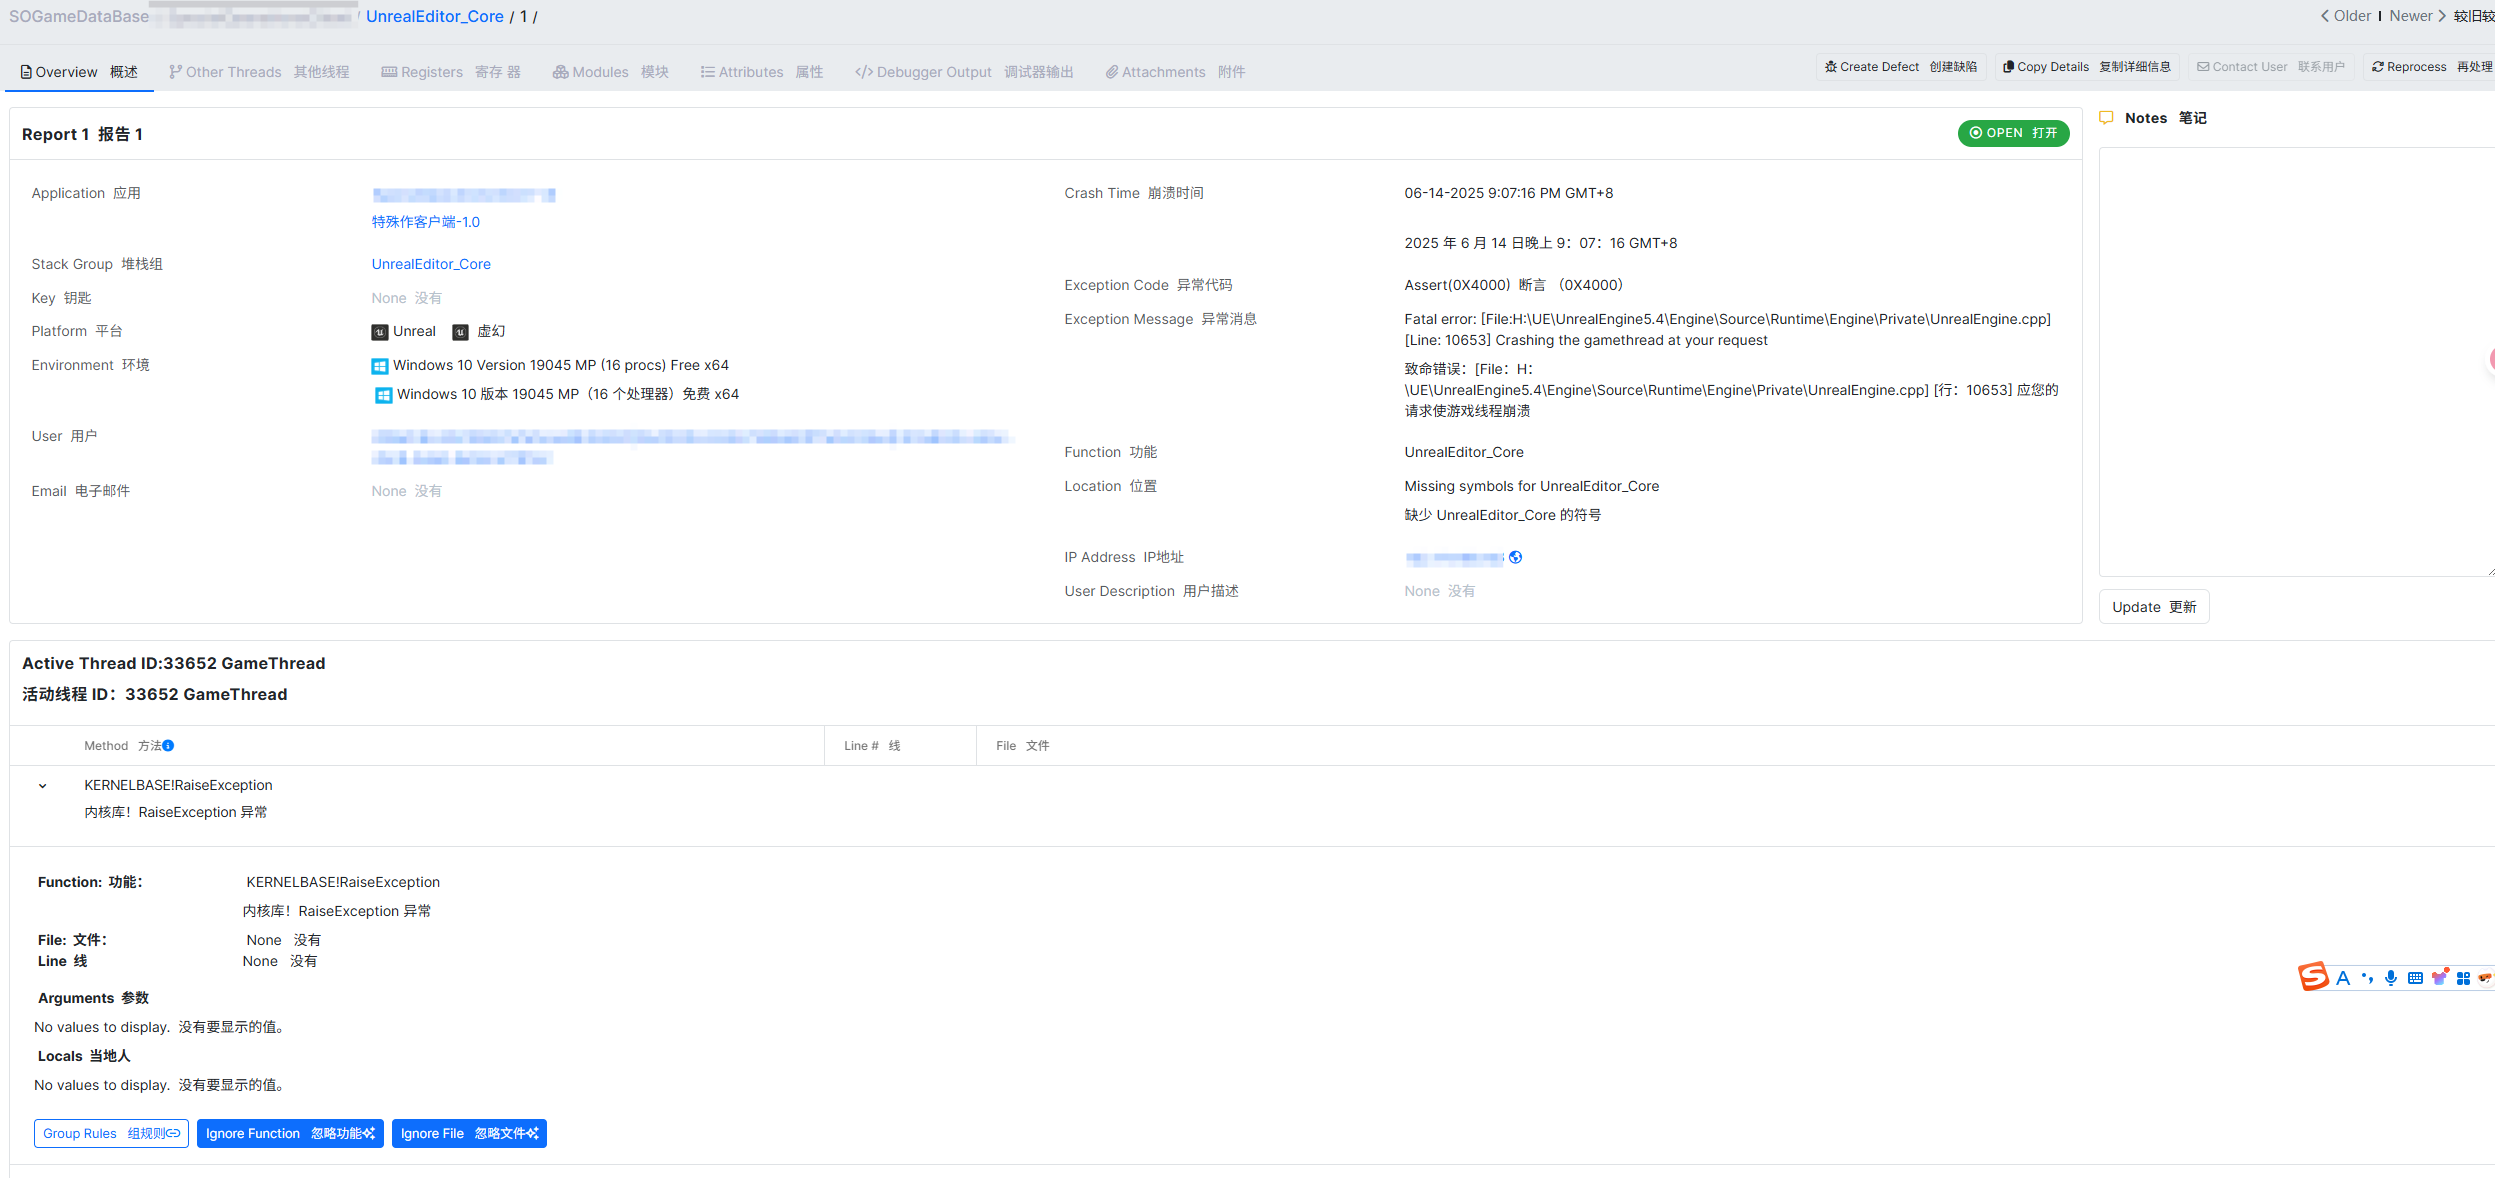Toggle Sogou punctuation mode icon

click(2367, 978)
